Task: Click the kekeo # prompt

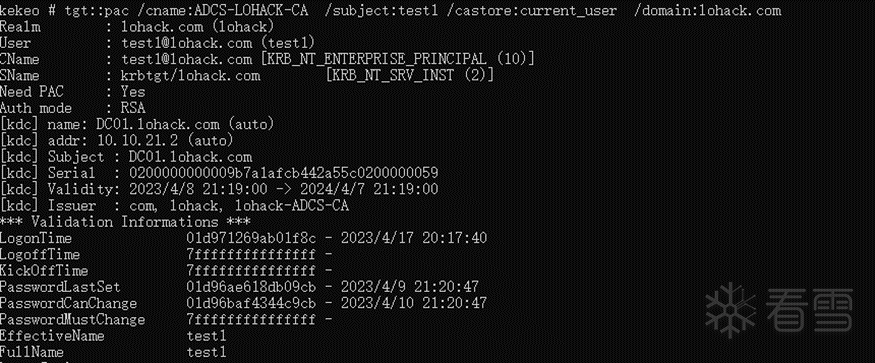Action: [x=28, y=11]
